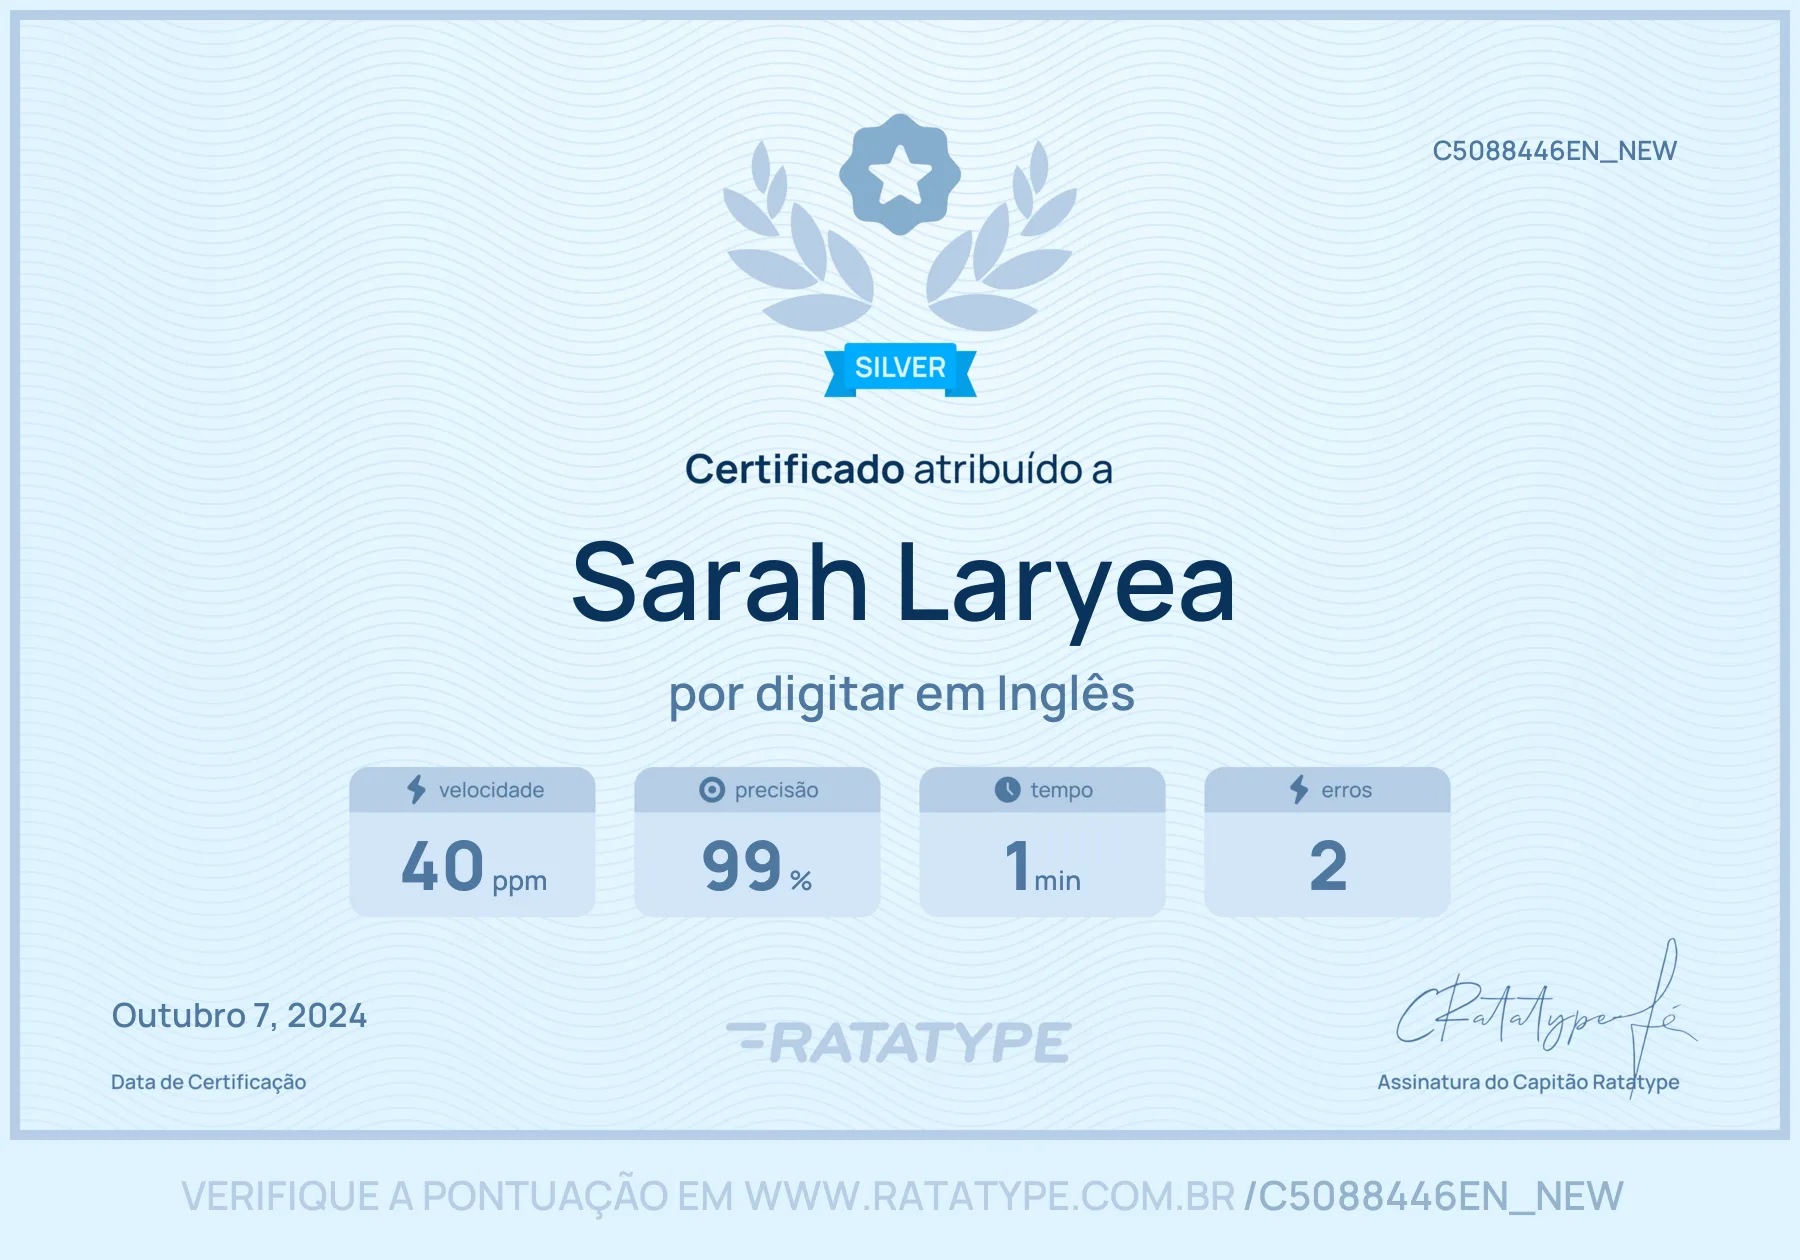
Task: Select the 40 ppm speed card
Action: click(472, 842)
